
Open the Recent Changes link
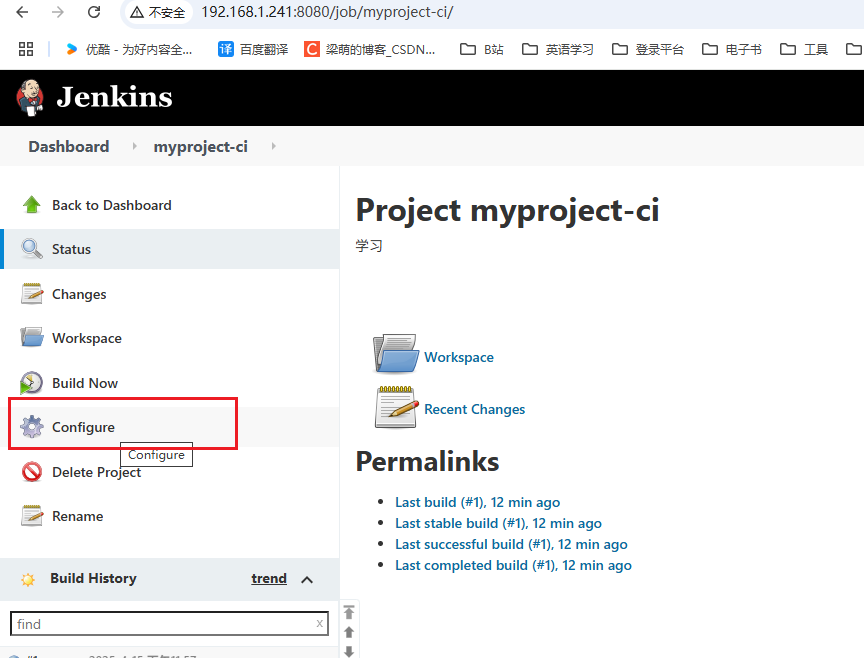click(474, 409)
